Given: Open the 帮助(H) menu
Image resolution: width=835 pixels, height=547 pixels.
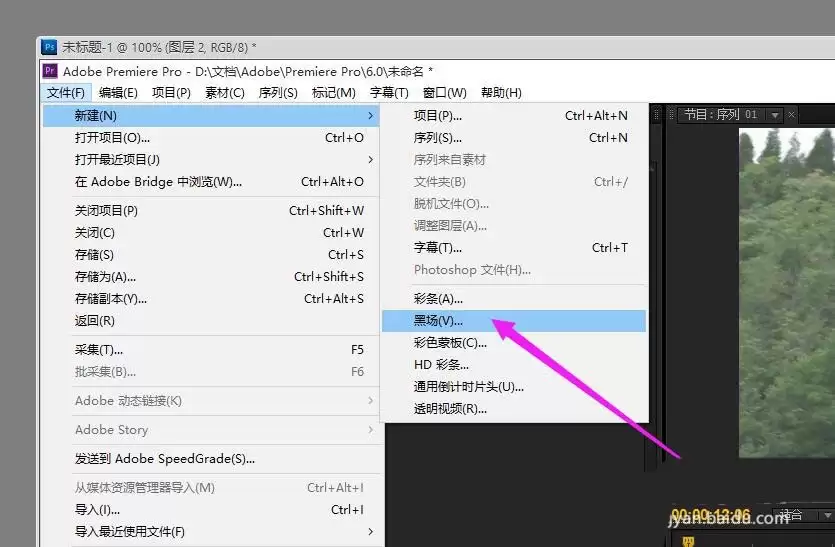Looking at the screenshot, I should [x=501, y=93].
